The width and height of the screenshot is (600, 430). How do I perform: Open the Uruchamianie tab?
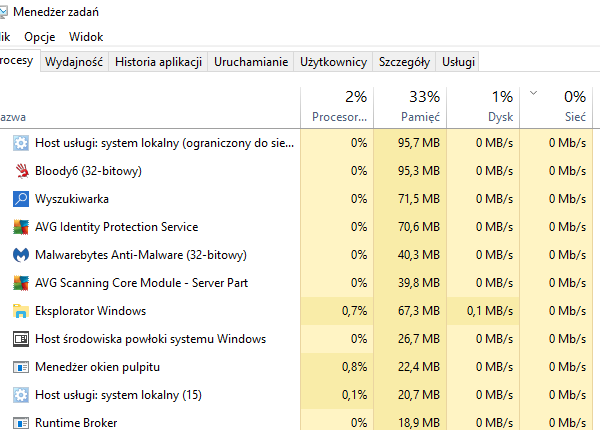coord(251,62)
